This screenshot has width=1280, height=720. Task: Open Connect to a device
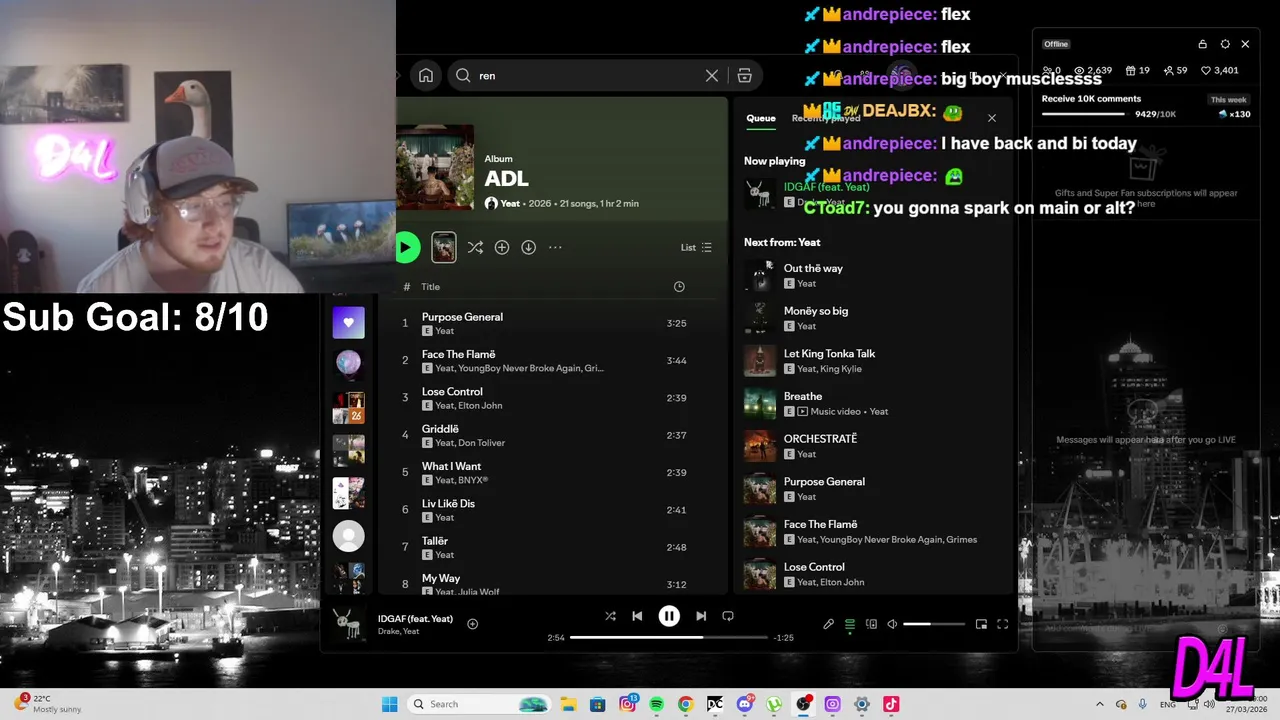(x=871, y=624)
